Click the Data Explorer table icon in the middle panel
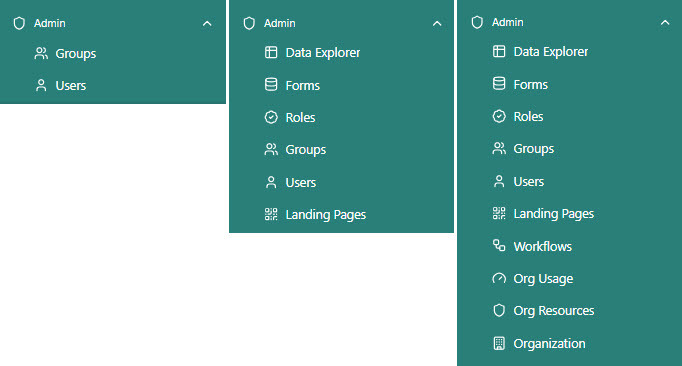Image resolution: width=682 pixels, height=366 pixels. (x=271, y=52)
